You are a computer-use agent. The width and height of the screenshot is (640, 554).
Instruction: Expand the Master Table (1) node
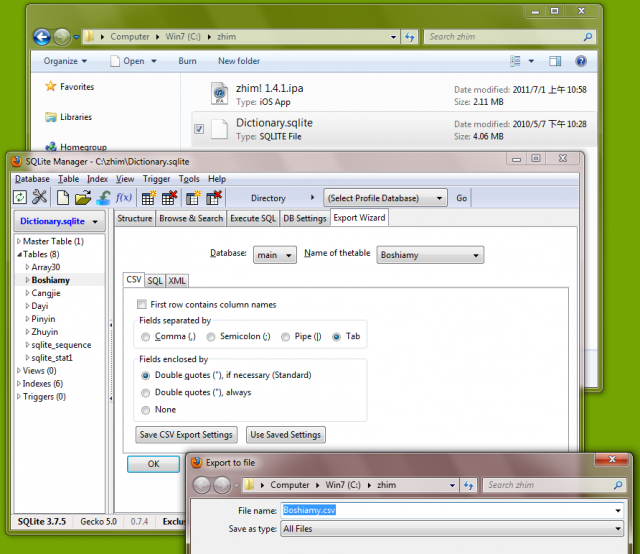19,241
